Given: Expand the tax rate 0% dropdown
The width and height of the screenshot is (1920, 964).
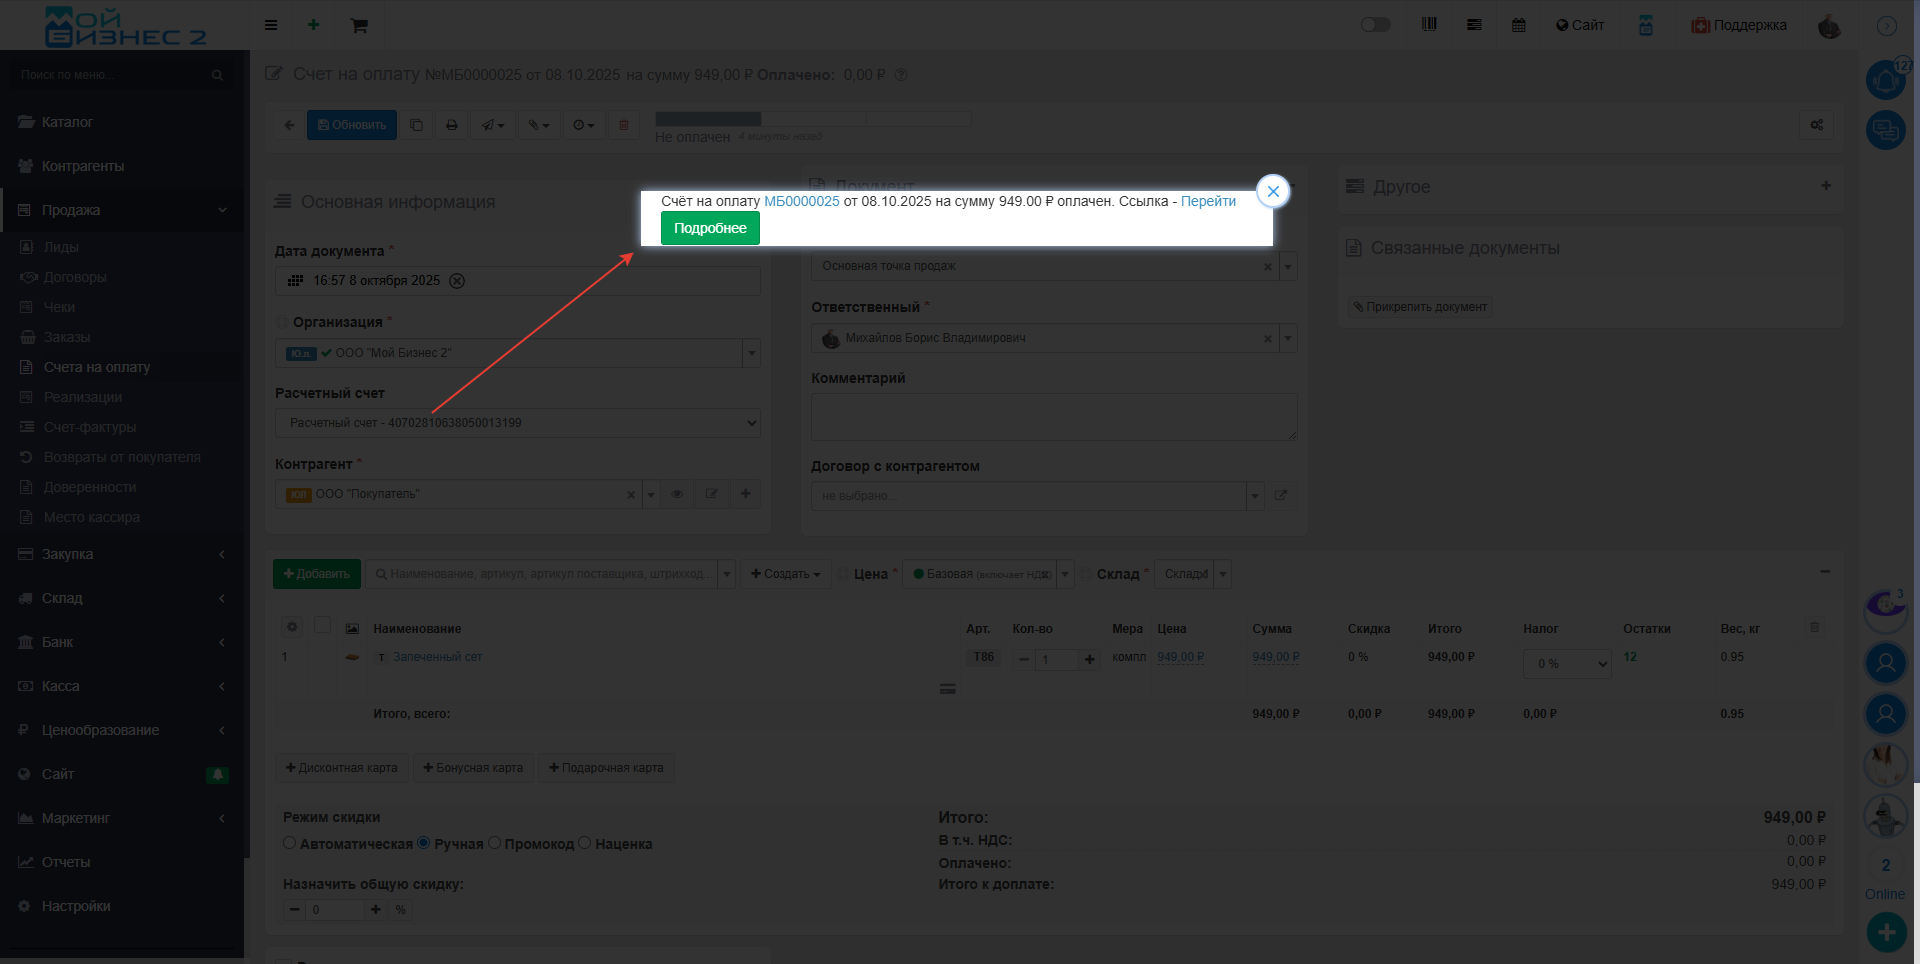Looking at the screenshot, I should (x=1566, y=664).
